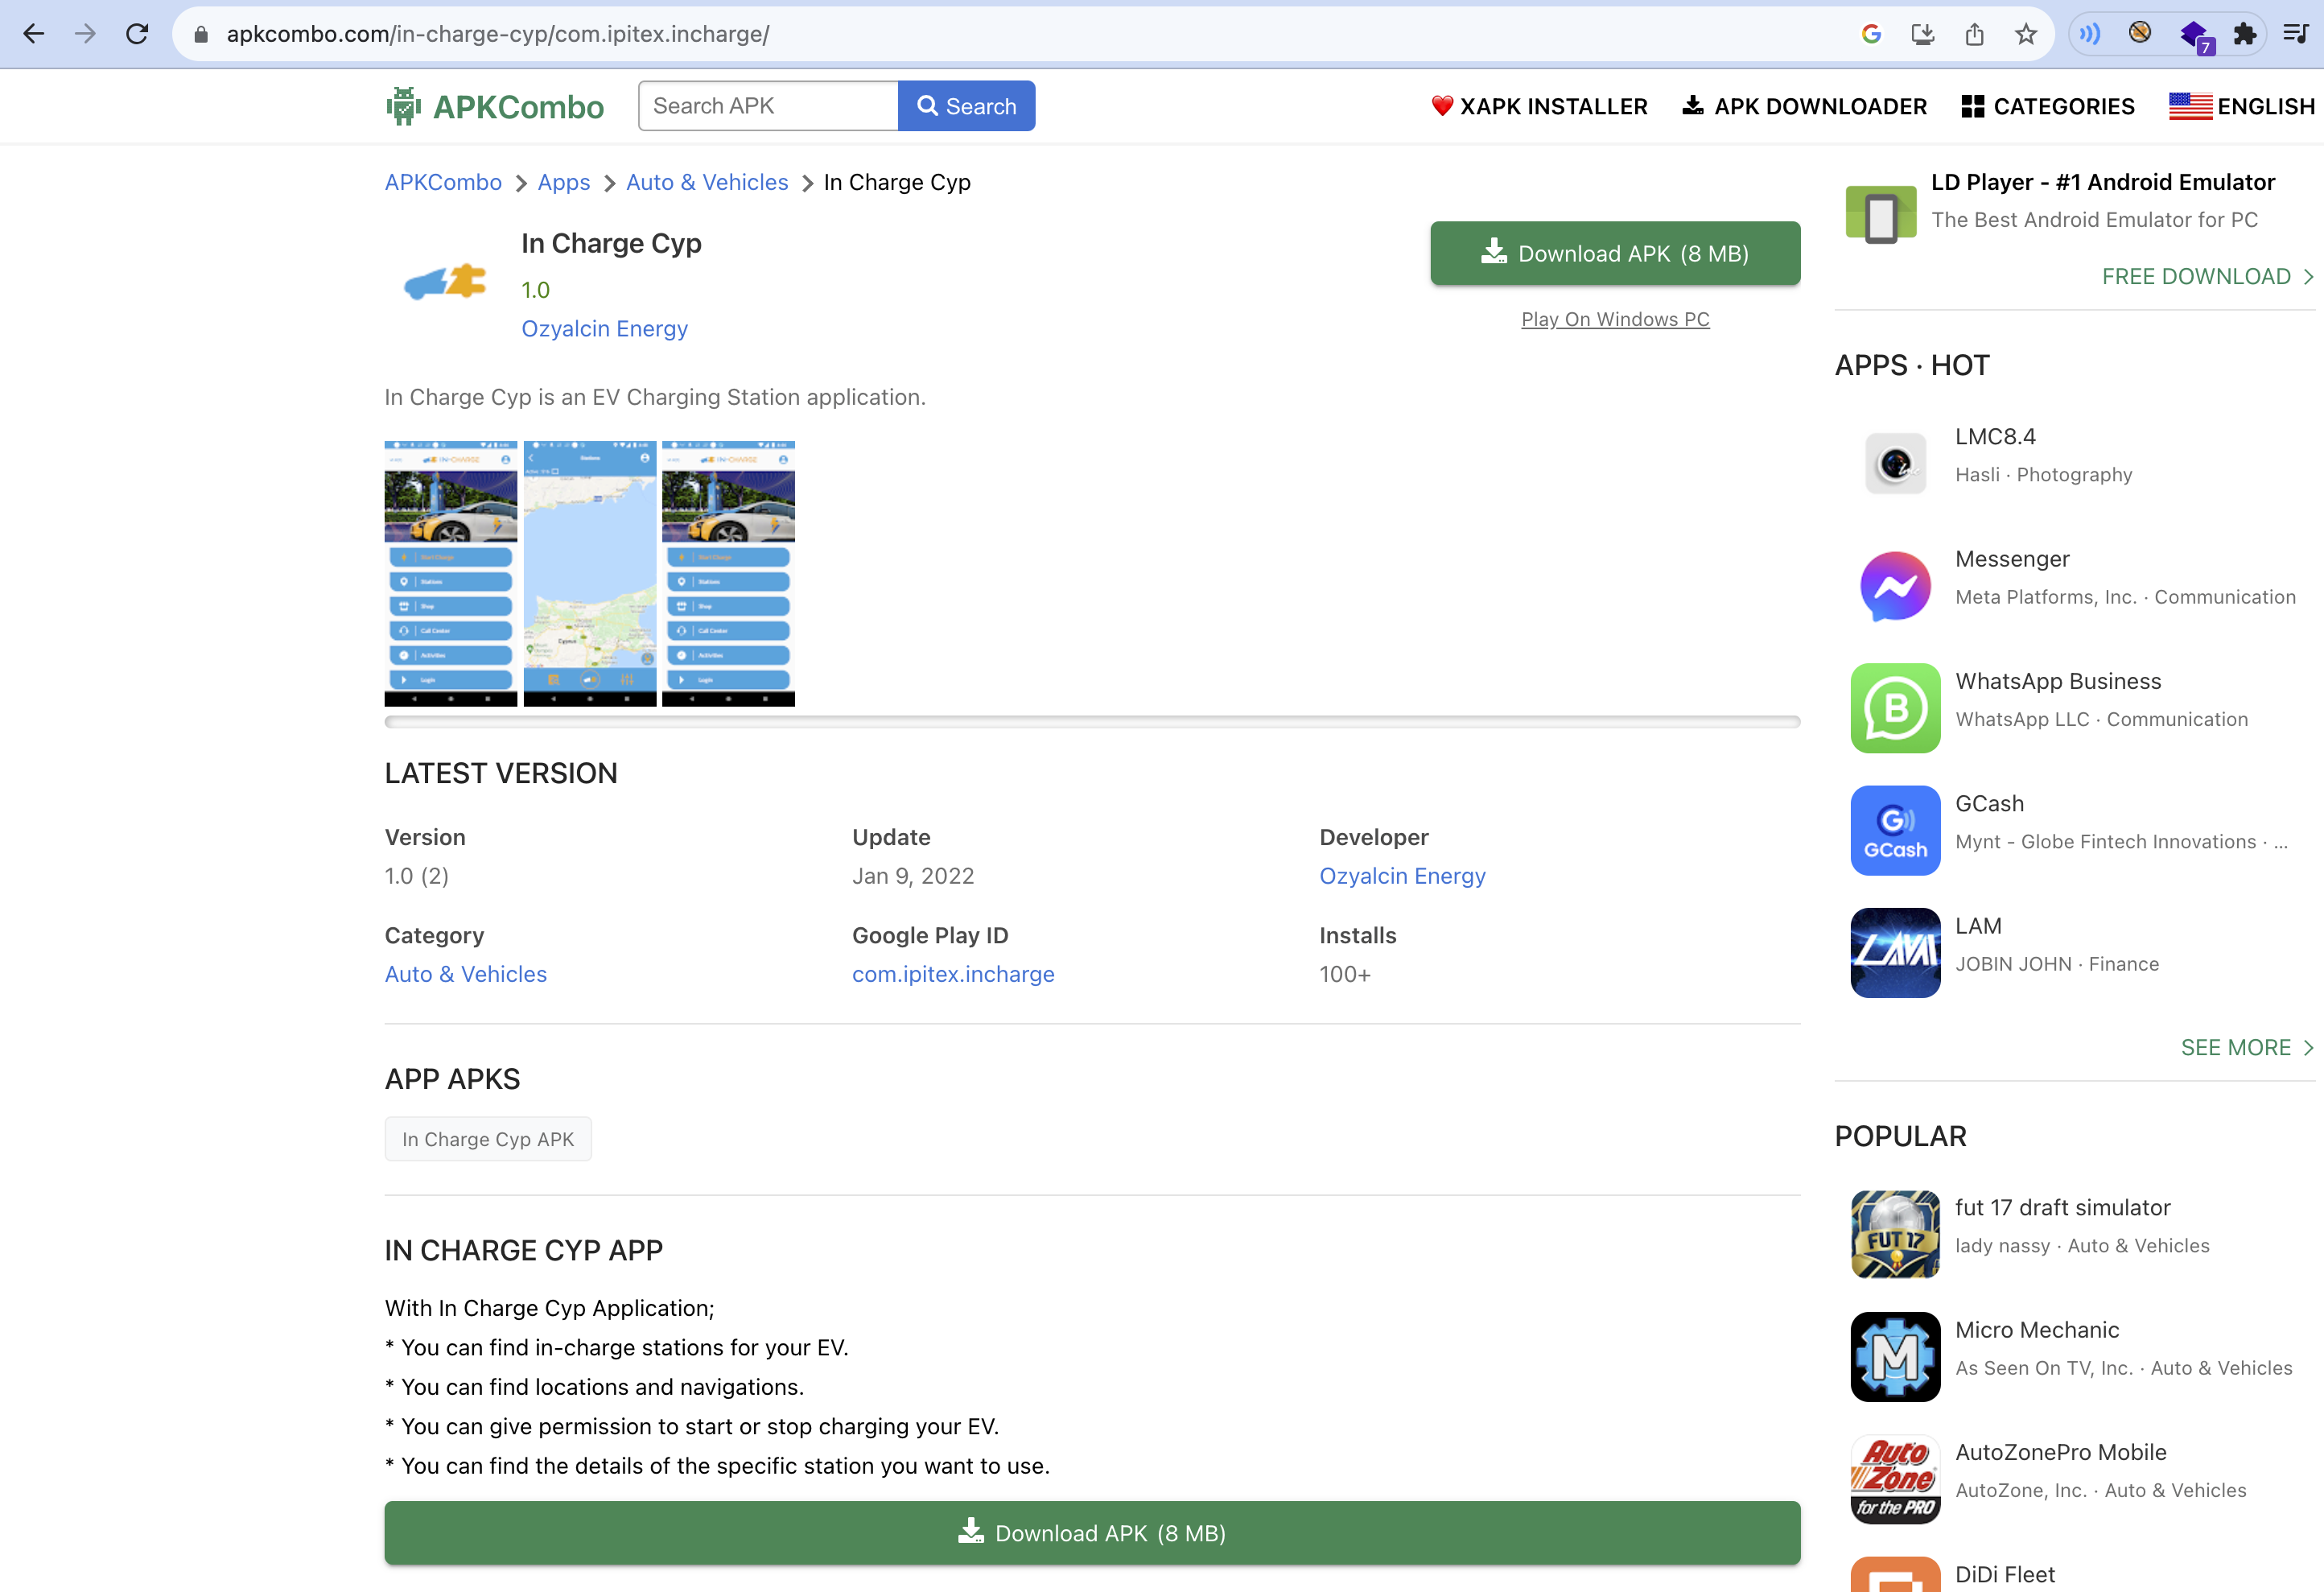
Task: Click bottom Download APK (8 MB) button
Action: tap(1092, 1532)
